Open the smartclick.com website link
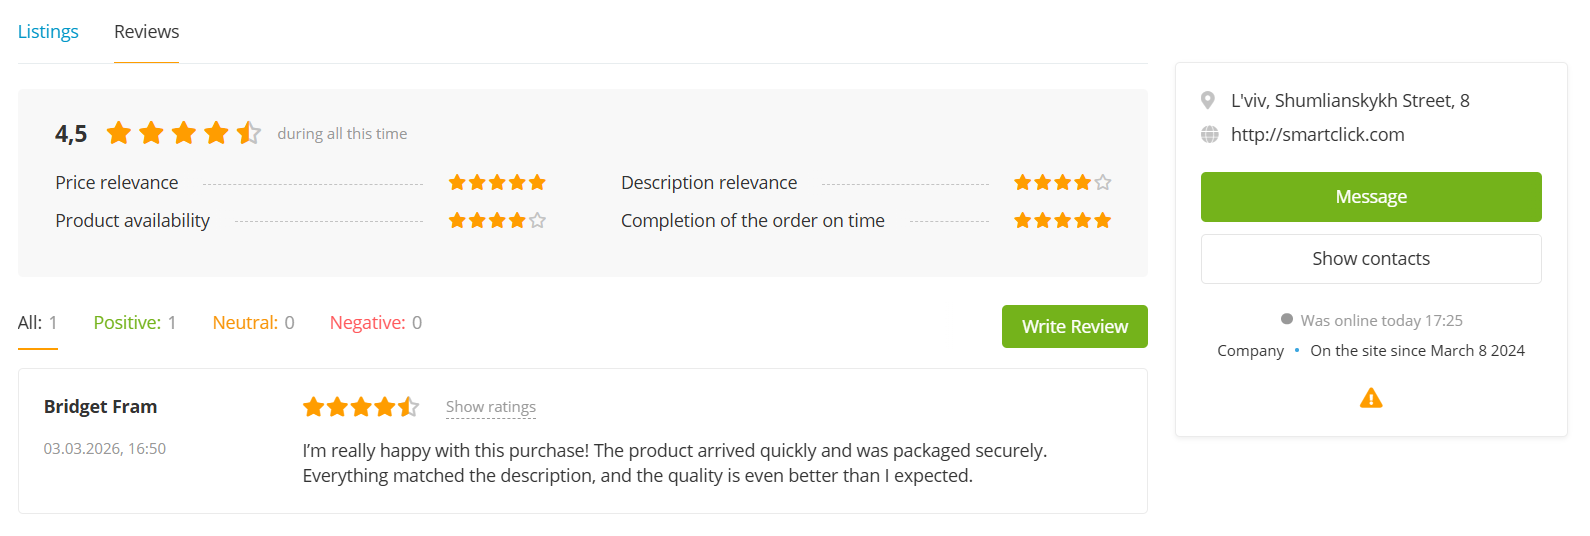 pyautogui.click(x=1317, y=135)
